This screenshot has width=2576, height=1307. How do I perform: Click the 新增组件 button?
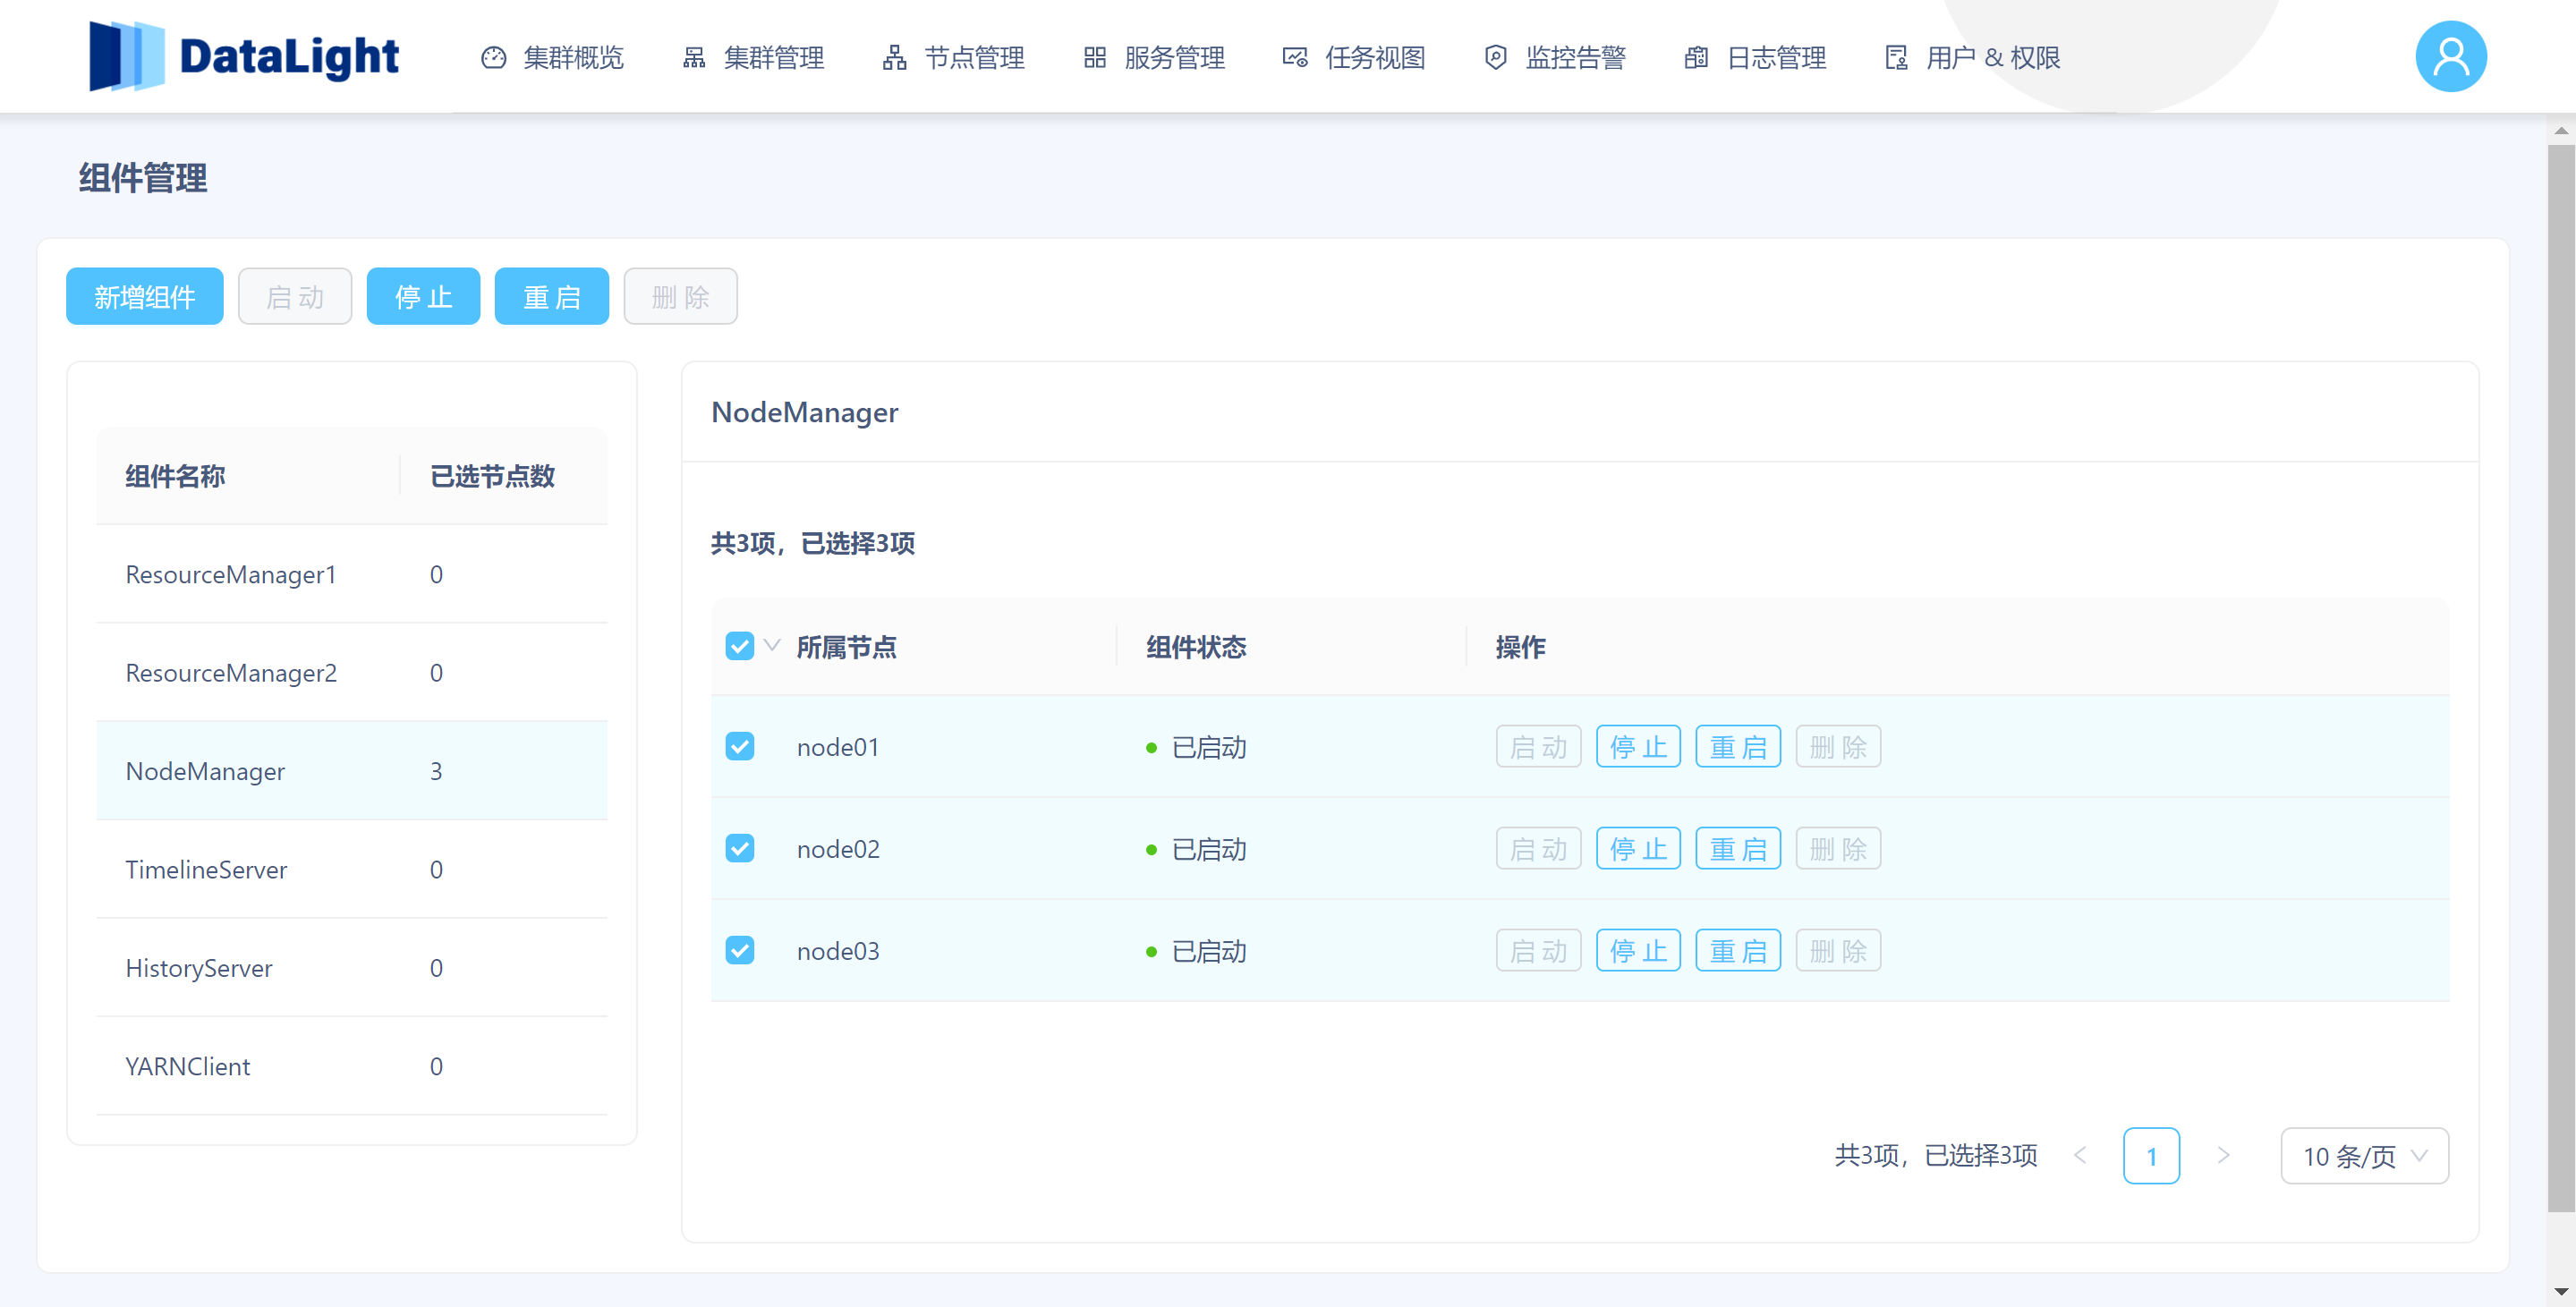(x=145, y=296)
